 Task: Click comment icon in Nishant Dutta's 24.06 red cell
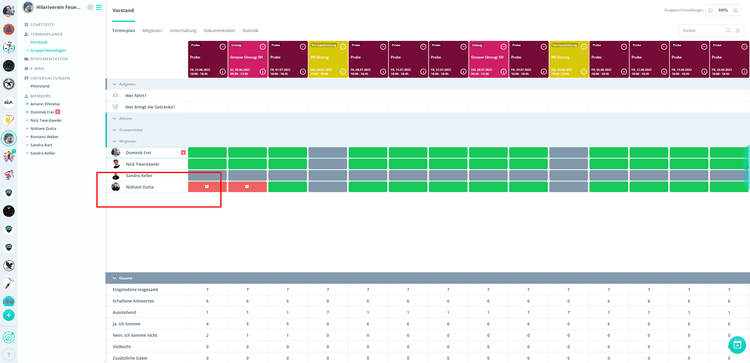click(207, 187)
